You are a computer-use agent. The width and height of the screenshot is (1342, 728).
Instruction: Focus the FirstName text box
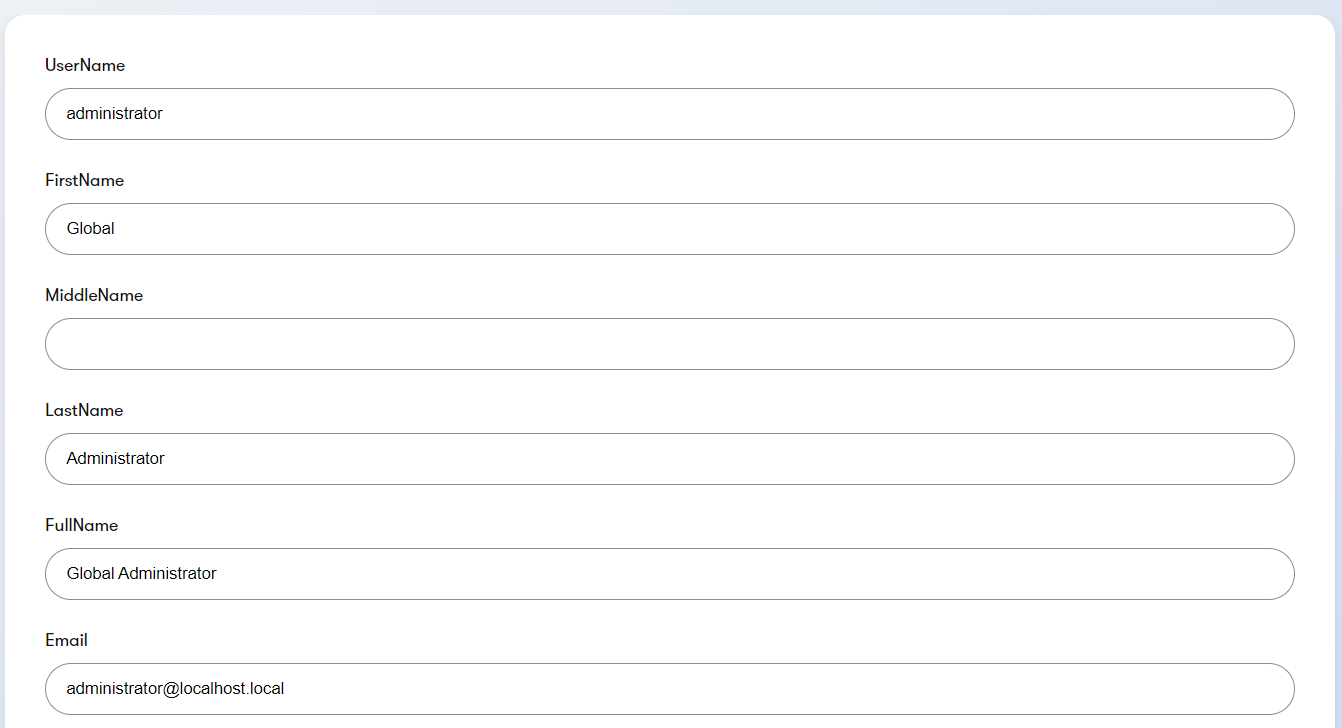670,229
